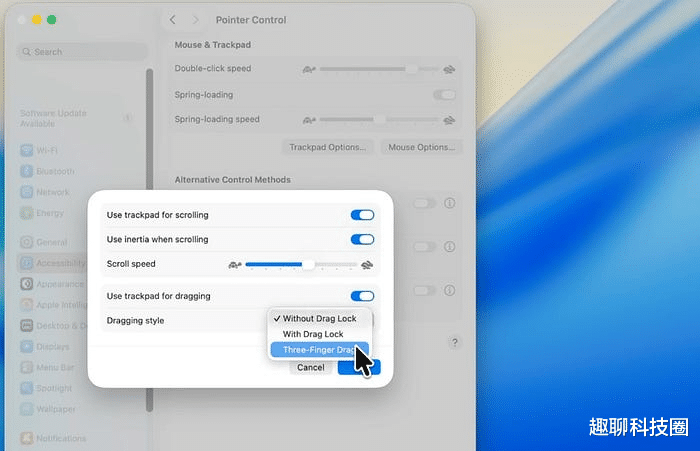Click the help question mark button
The height and width of the screenshot is (451, 700).
pos(454,342)
